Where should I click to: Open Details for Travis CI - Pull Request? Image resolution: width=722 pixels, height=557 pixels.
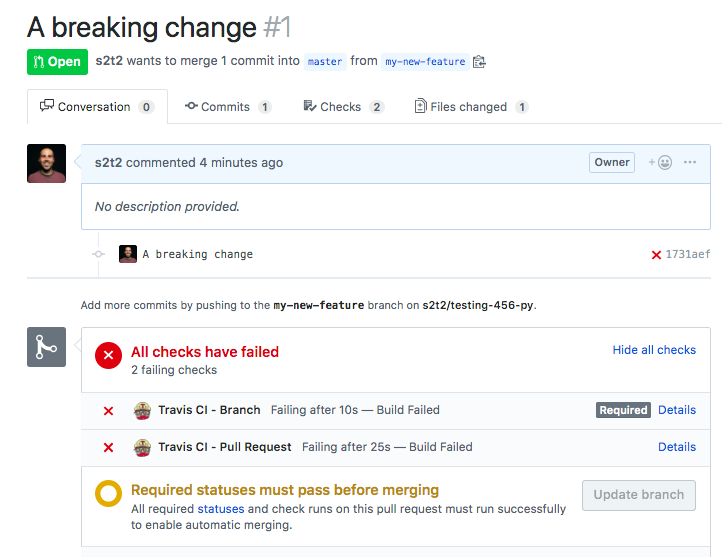[x=677, y=447]
